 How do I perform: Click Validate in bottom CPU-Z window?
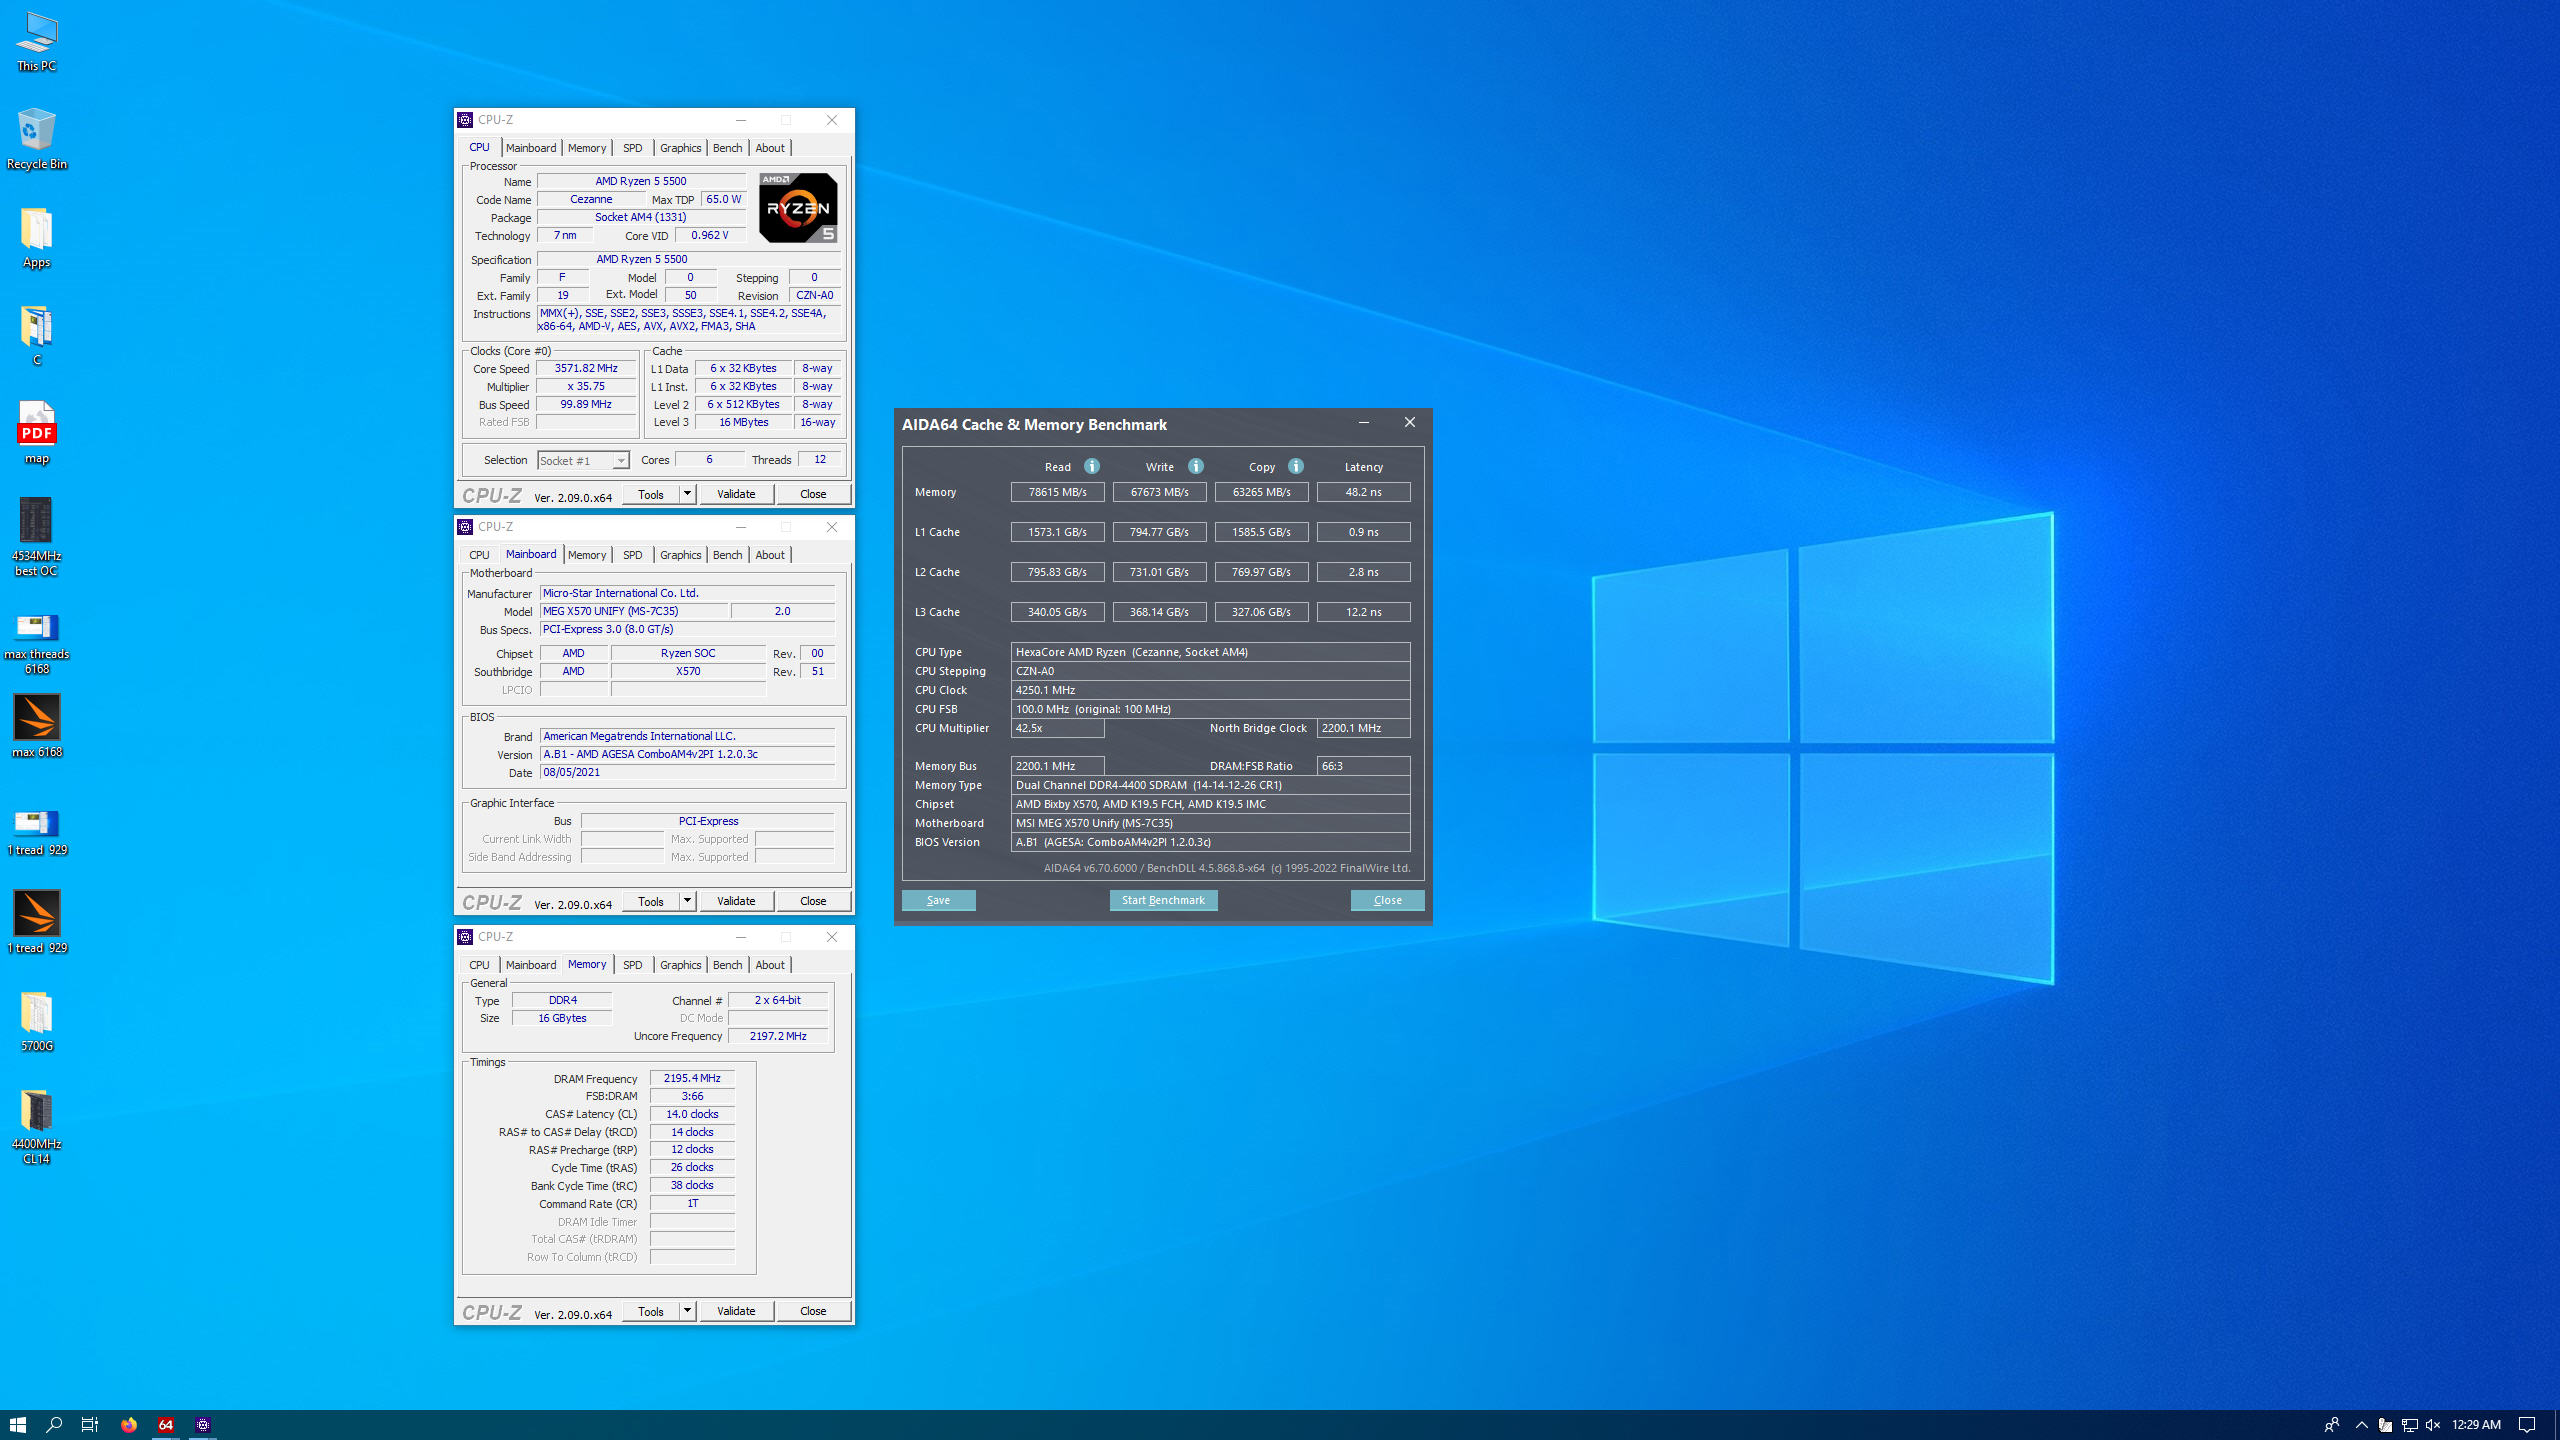pyautogui.click(x=736, y=1311)
